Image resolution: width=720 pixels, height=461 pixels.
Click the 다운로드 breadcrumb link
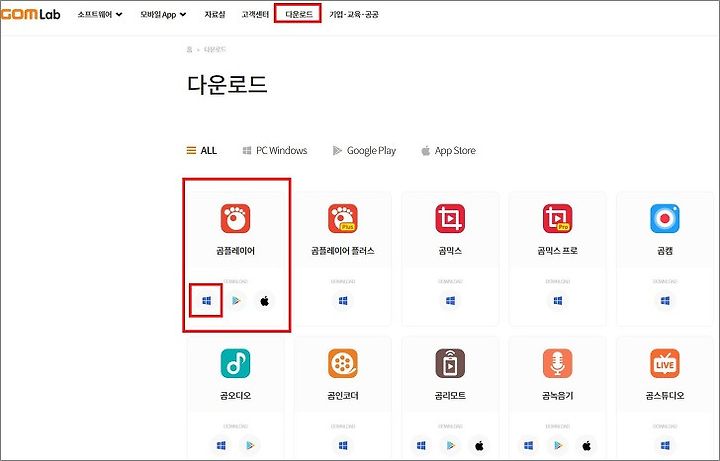pos(215,49)
